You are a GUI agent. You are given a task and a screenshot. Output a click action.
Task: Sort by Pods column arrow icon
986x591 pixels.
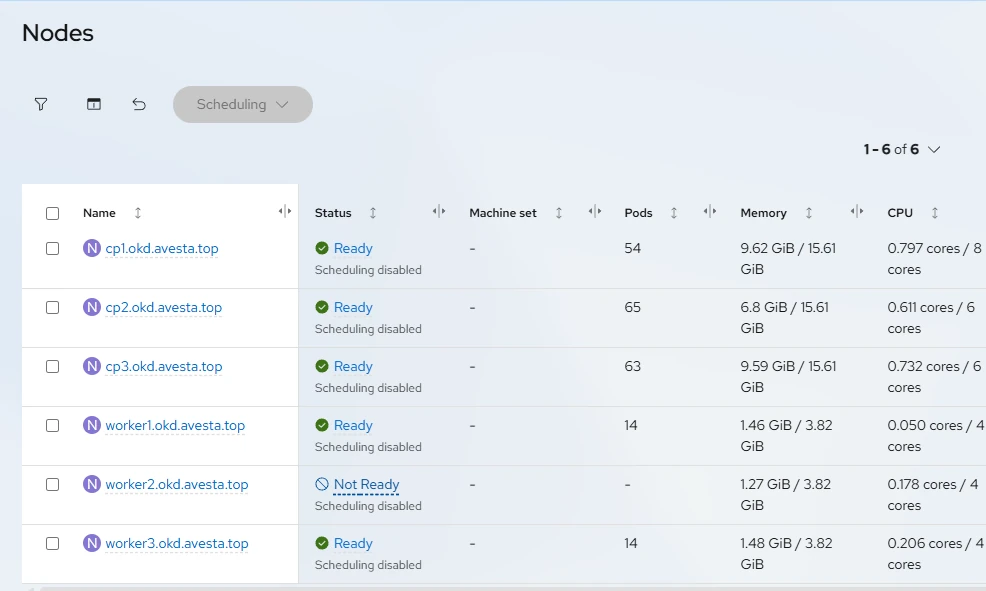(673, 213)
